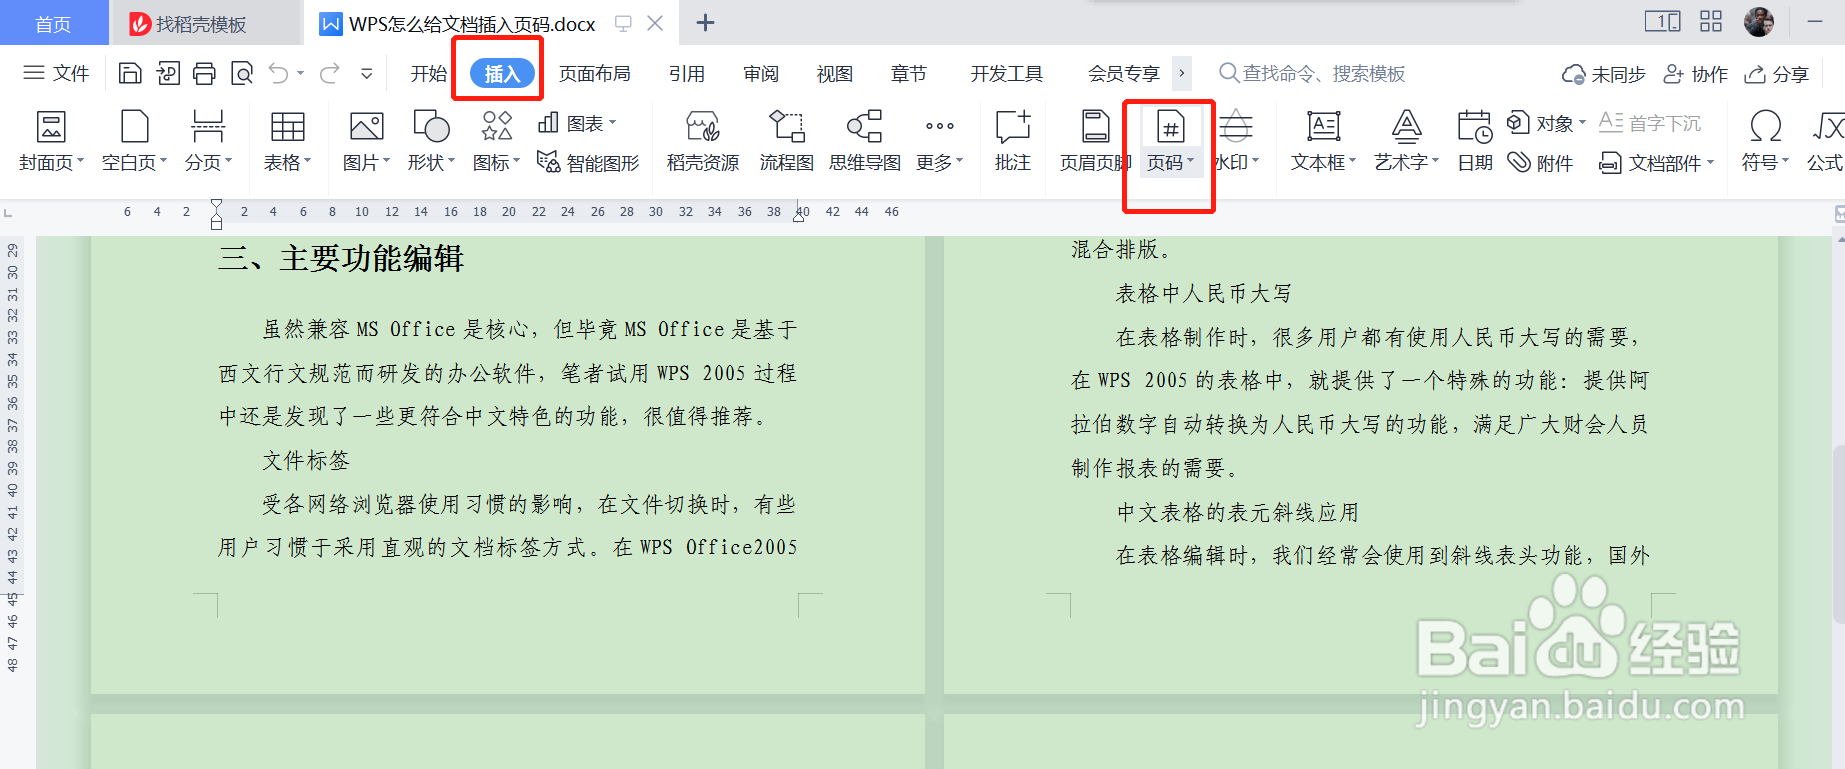Expand the WordArt (艺术字) dropdown arrow
This screenshot has width=1845, height=769.
point(1435,161)
